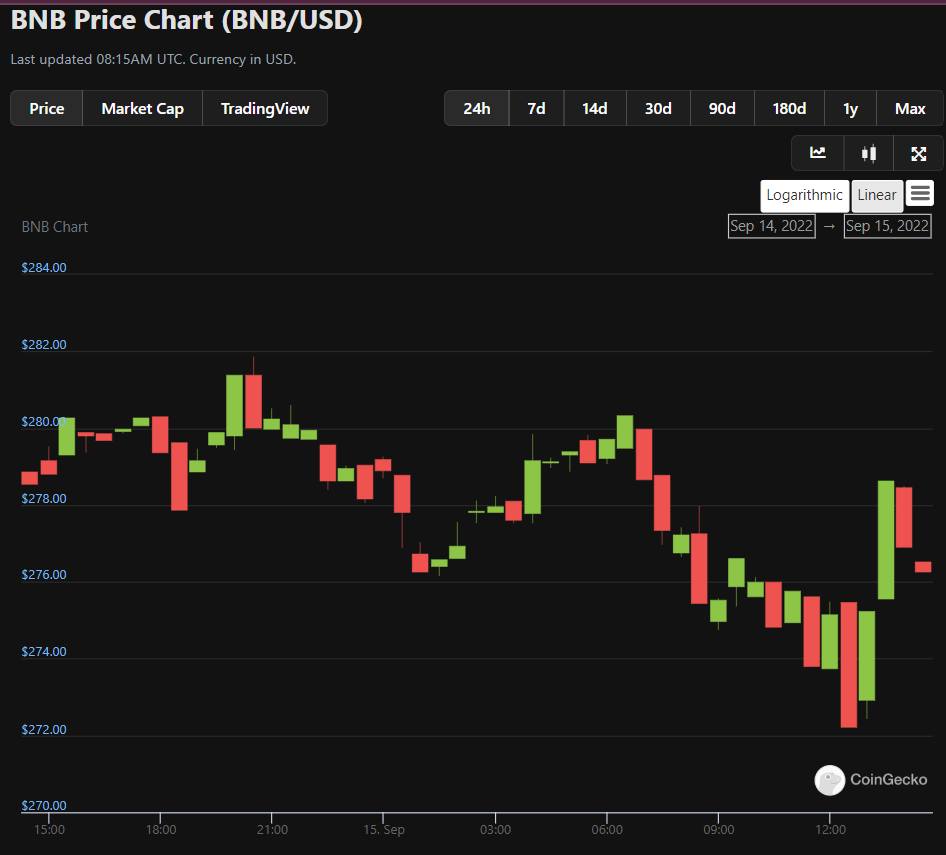Click the 06:00 time axis label
946x855 pixels.
(607, 830)
